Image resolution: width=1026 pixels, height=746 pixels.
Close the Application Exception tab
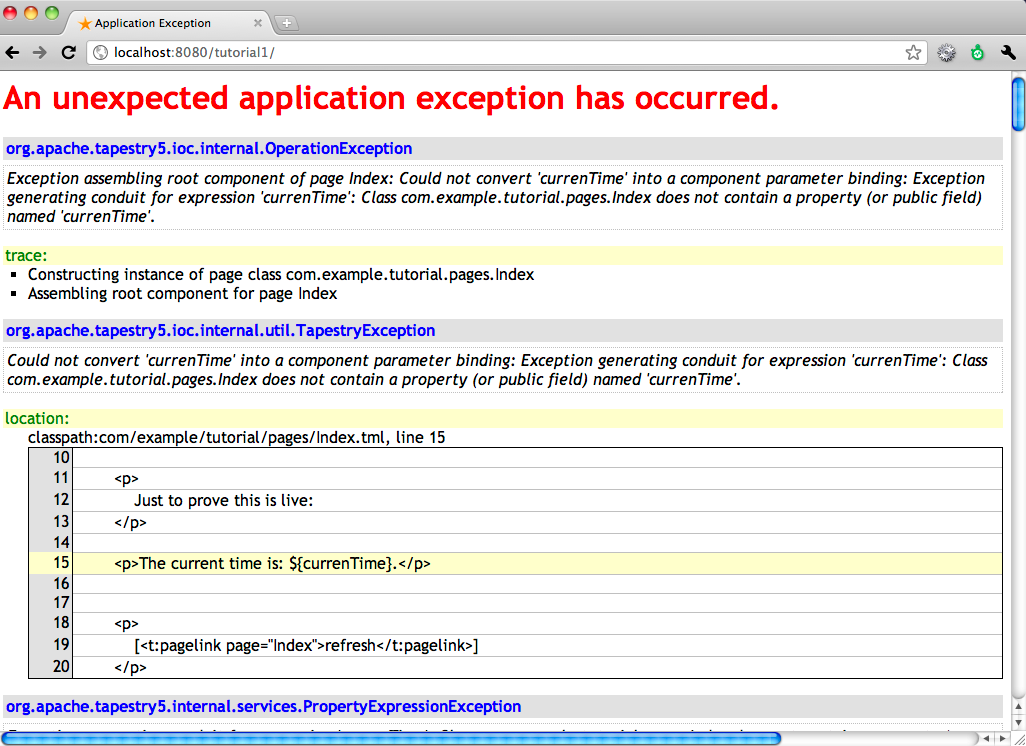pyautogui.click(x=258, y=23)
